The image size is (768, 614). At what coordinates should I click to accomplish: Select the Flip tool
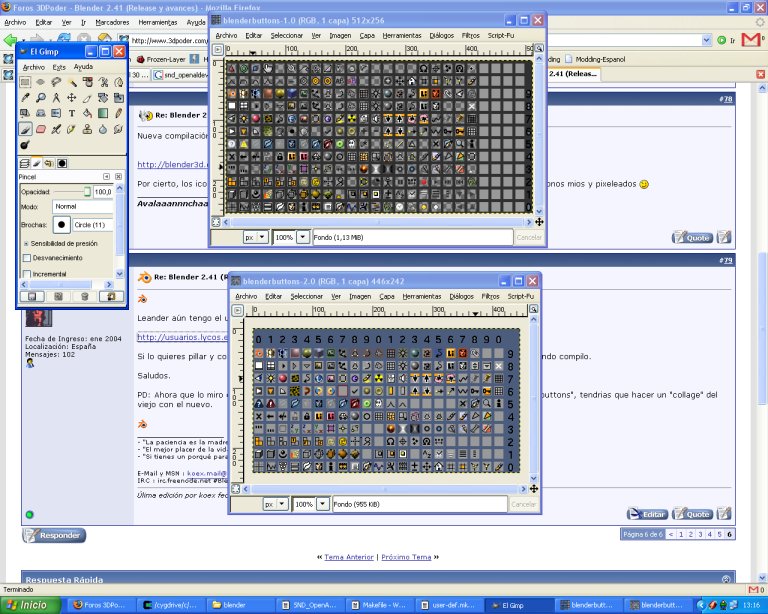tap(56, 114)
